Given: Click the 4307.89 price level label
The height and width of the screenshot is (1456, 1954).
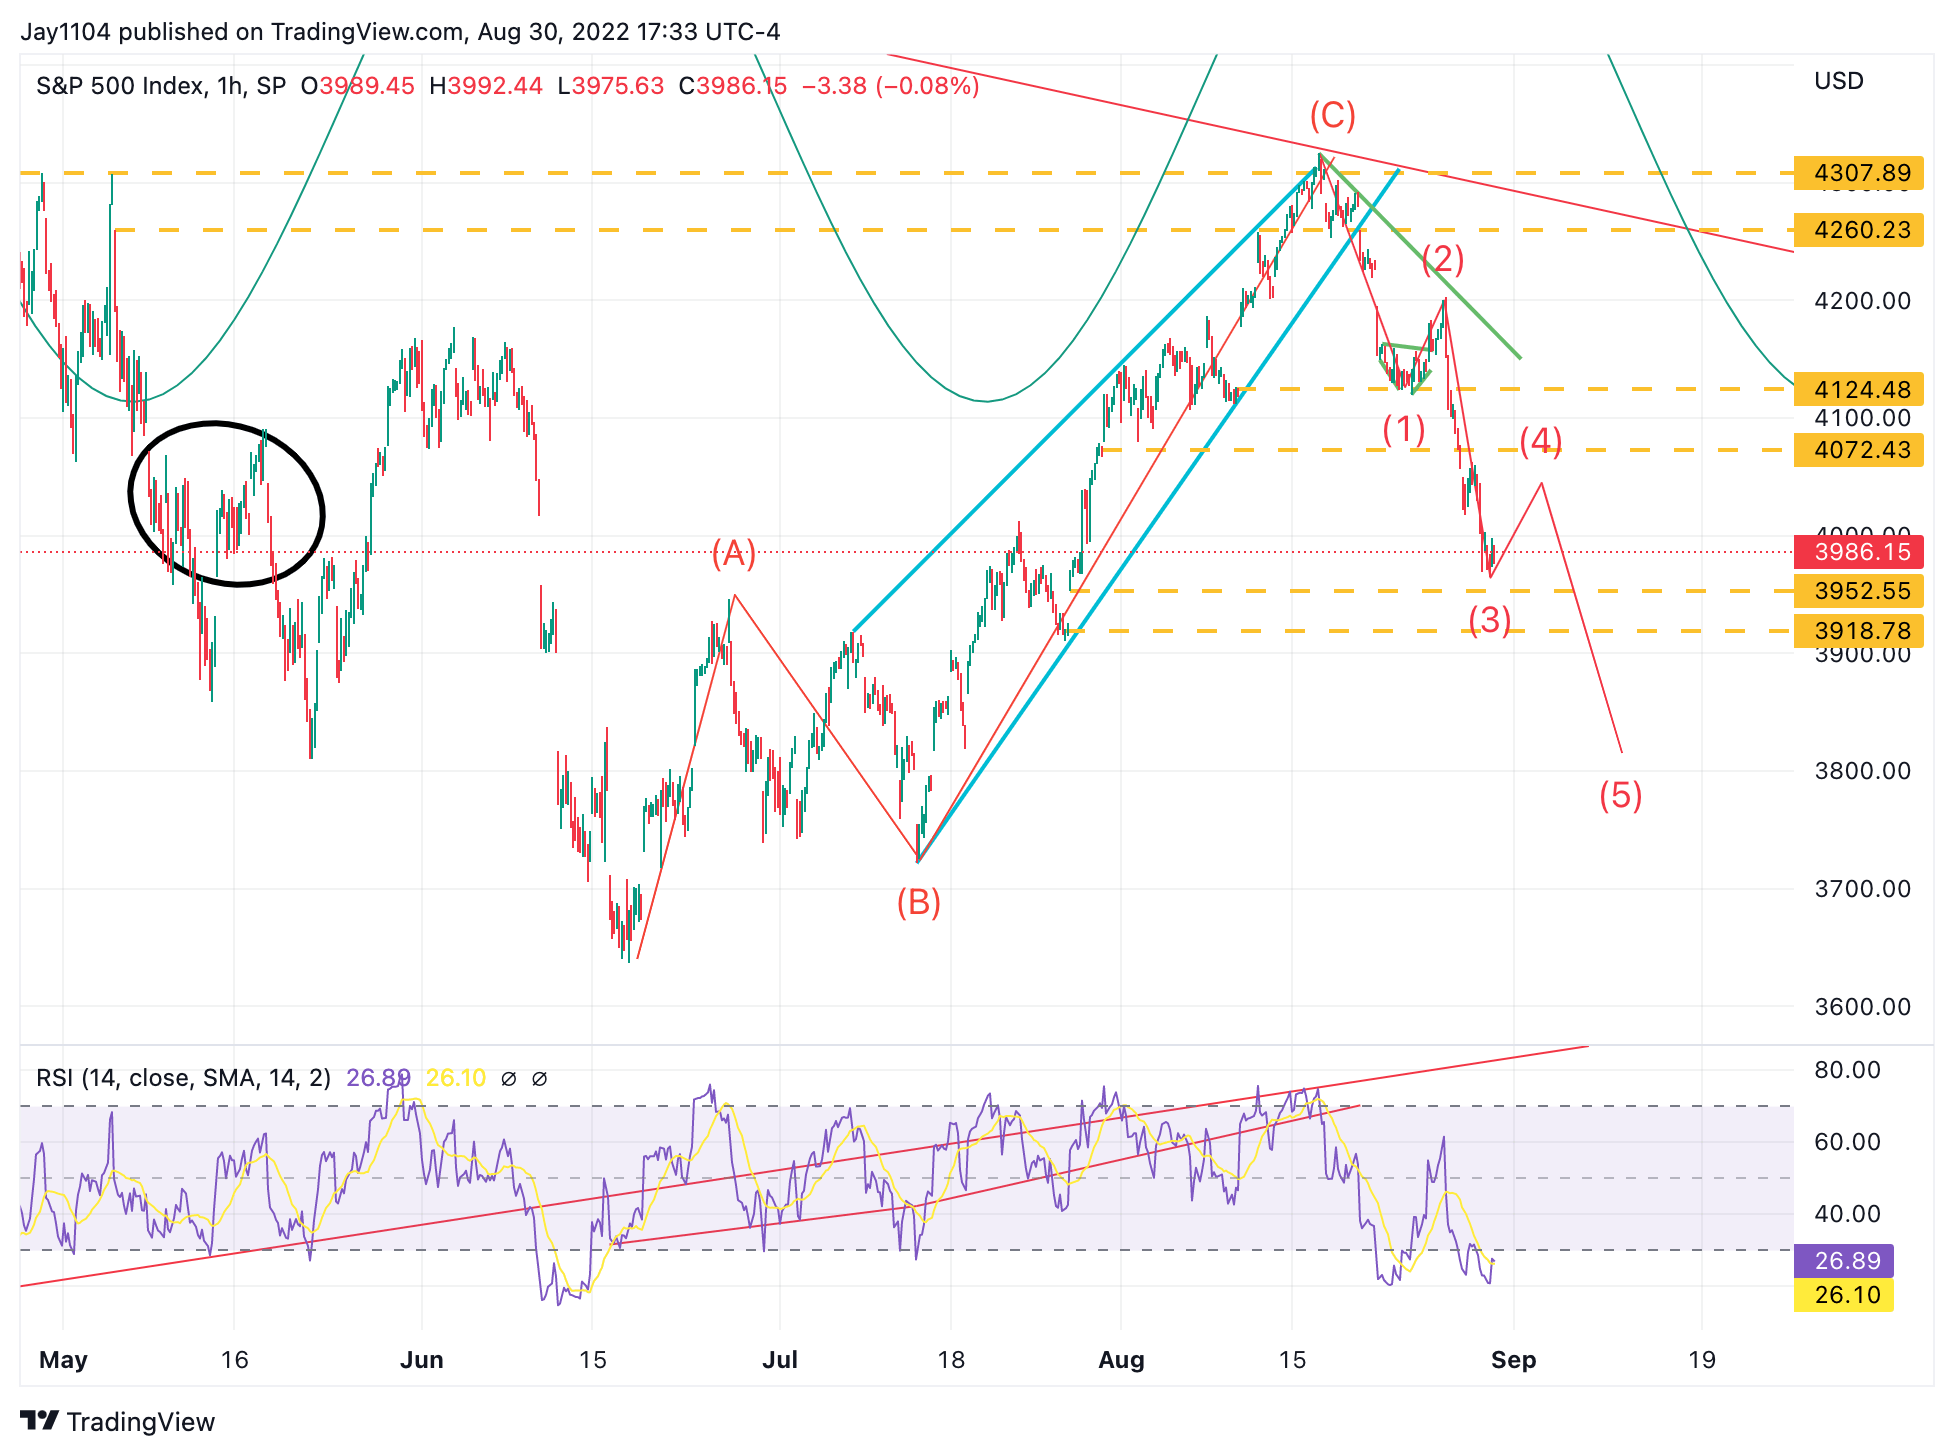Looking at the screenshot, I should (x=1859, y=173).
